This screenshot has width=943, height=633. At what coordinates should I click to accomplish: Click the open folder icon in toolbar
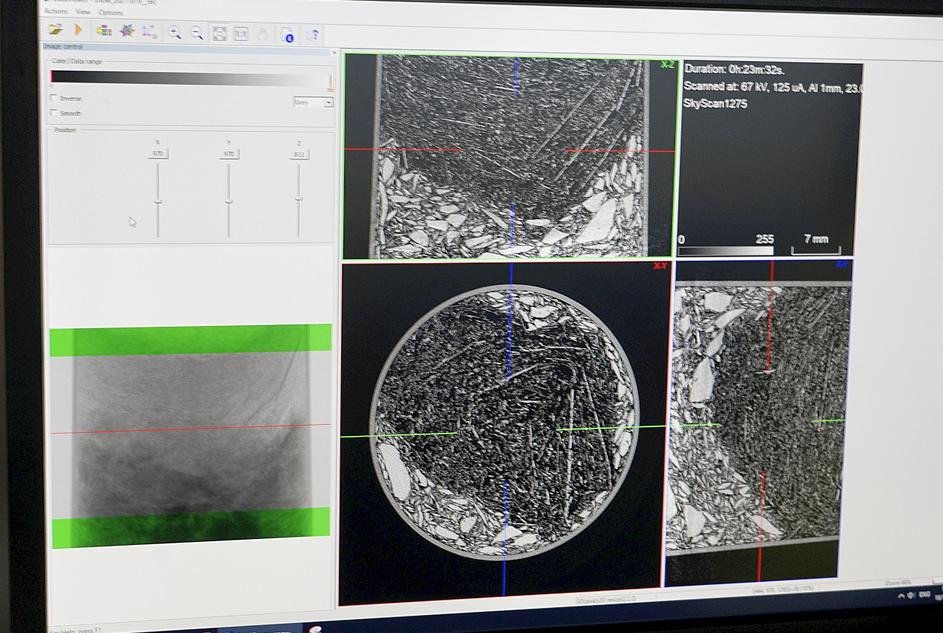tap(56, 30)
